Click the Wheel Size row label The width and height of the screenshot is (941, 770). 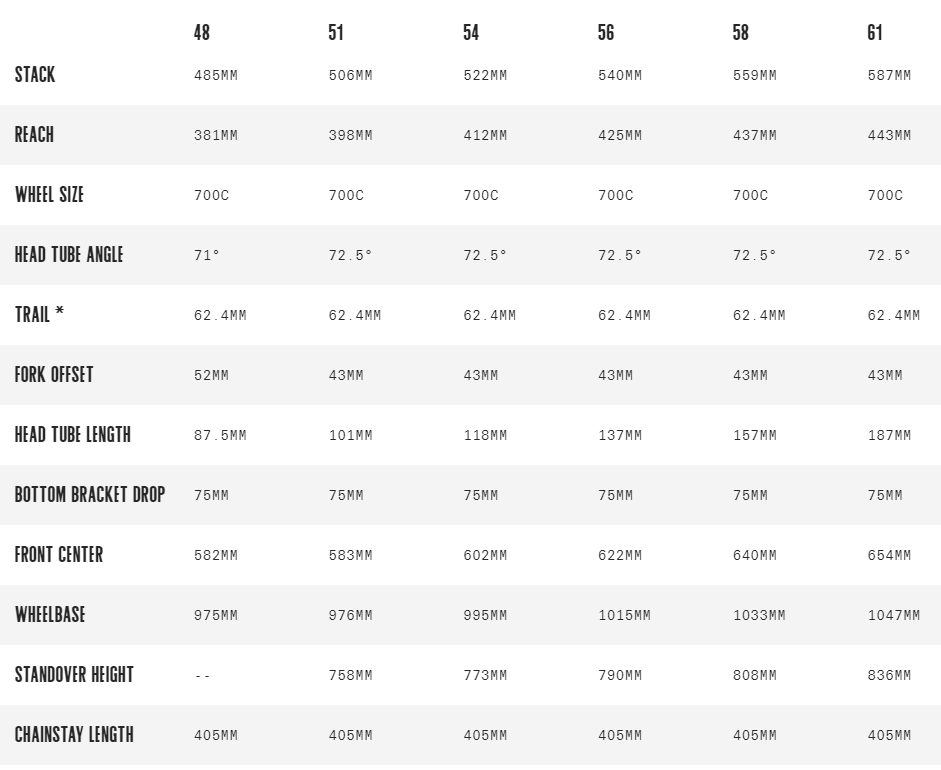click(49, 195)
